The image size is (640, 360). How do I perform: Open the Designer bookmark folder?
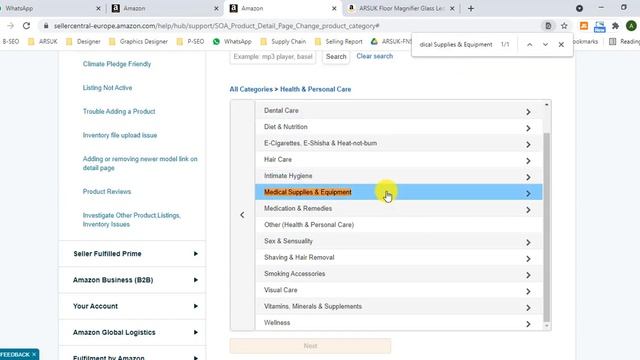[x=83, y=42]
